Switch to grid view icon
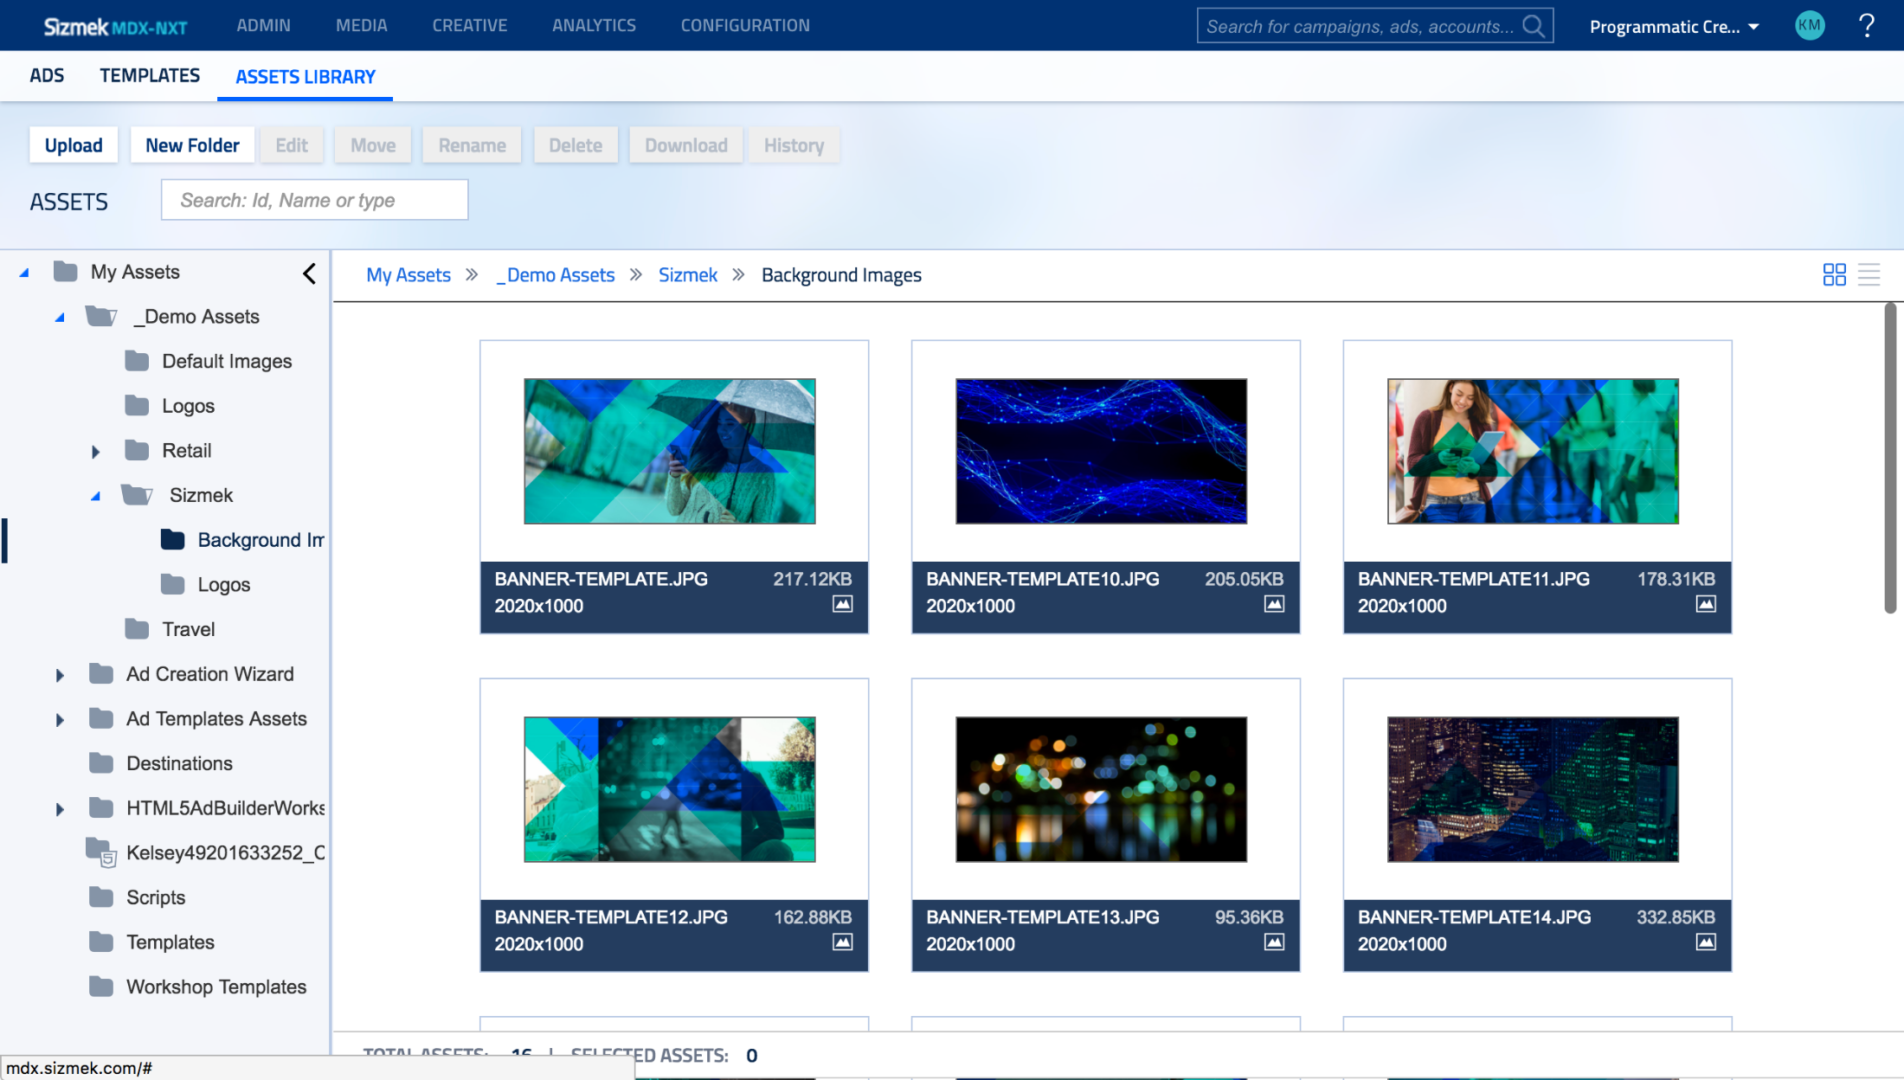 pos(1834,275)
